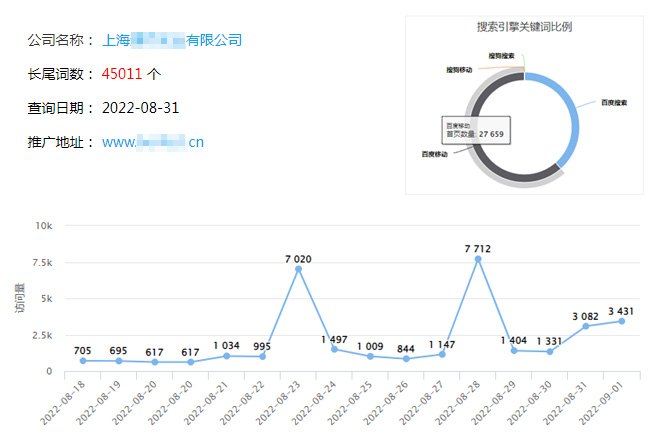Select the 3 082 data point
Screen dimensions: 660x440
coord(586,326)
